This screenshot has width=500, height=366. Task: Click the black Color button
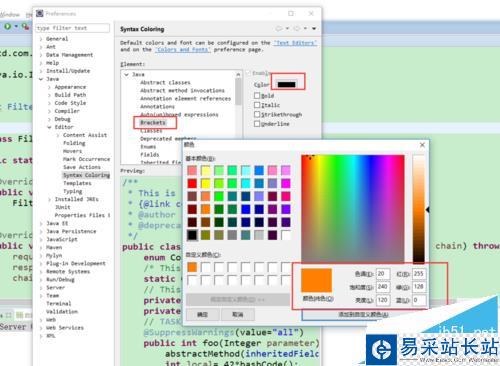point(287,84)
